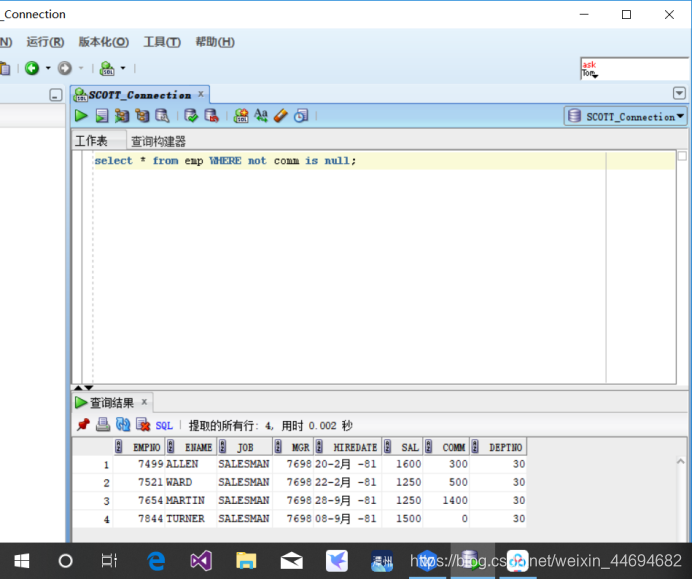The image size is (692, 580).
Task: Toggle the red pin freeze view icon
Action: [x=83, y=425]
